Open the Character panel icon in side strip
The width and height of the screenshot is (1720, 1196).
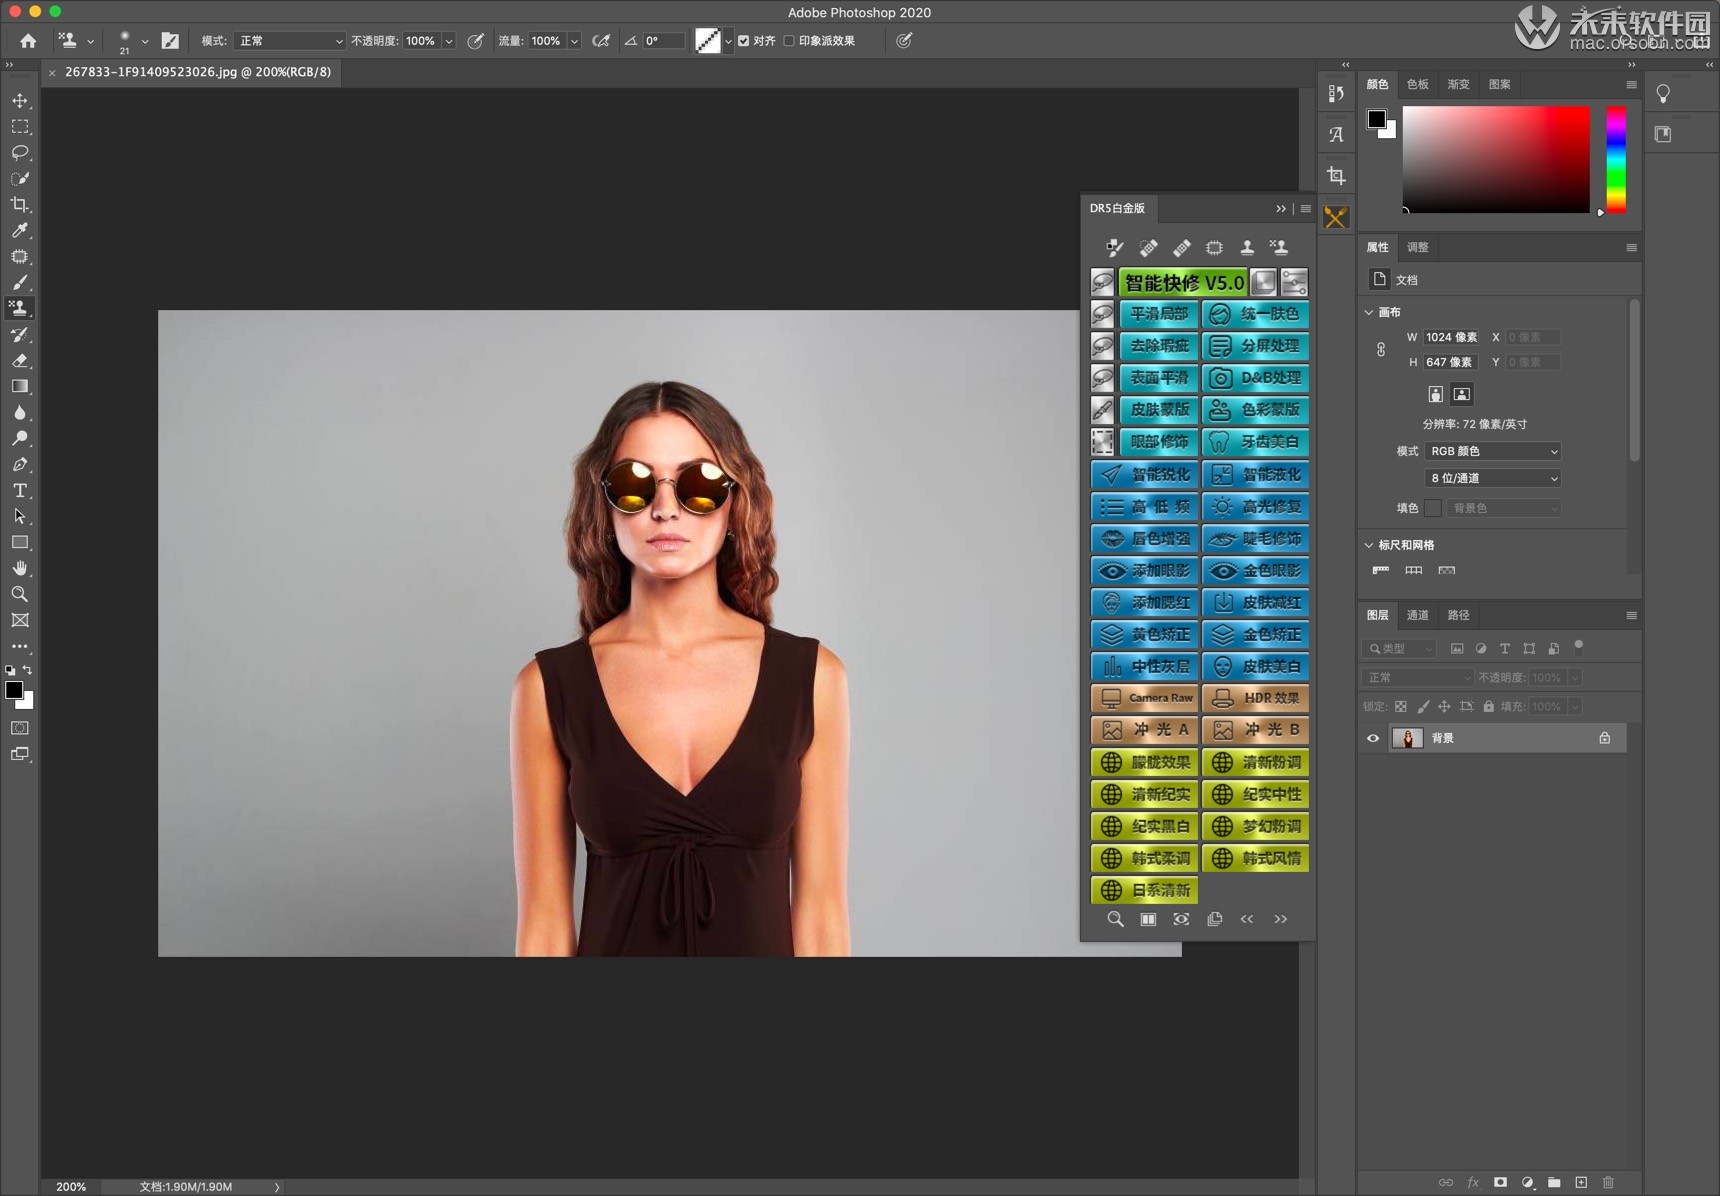click(x=1336, y=134)
